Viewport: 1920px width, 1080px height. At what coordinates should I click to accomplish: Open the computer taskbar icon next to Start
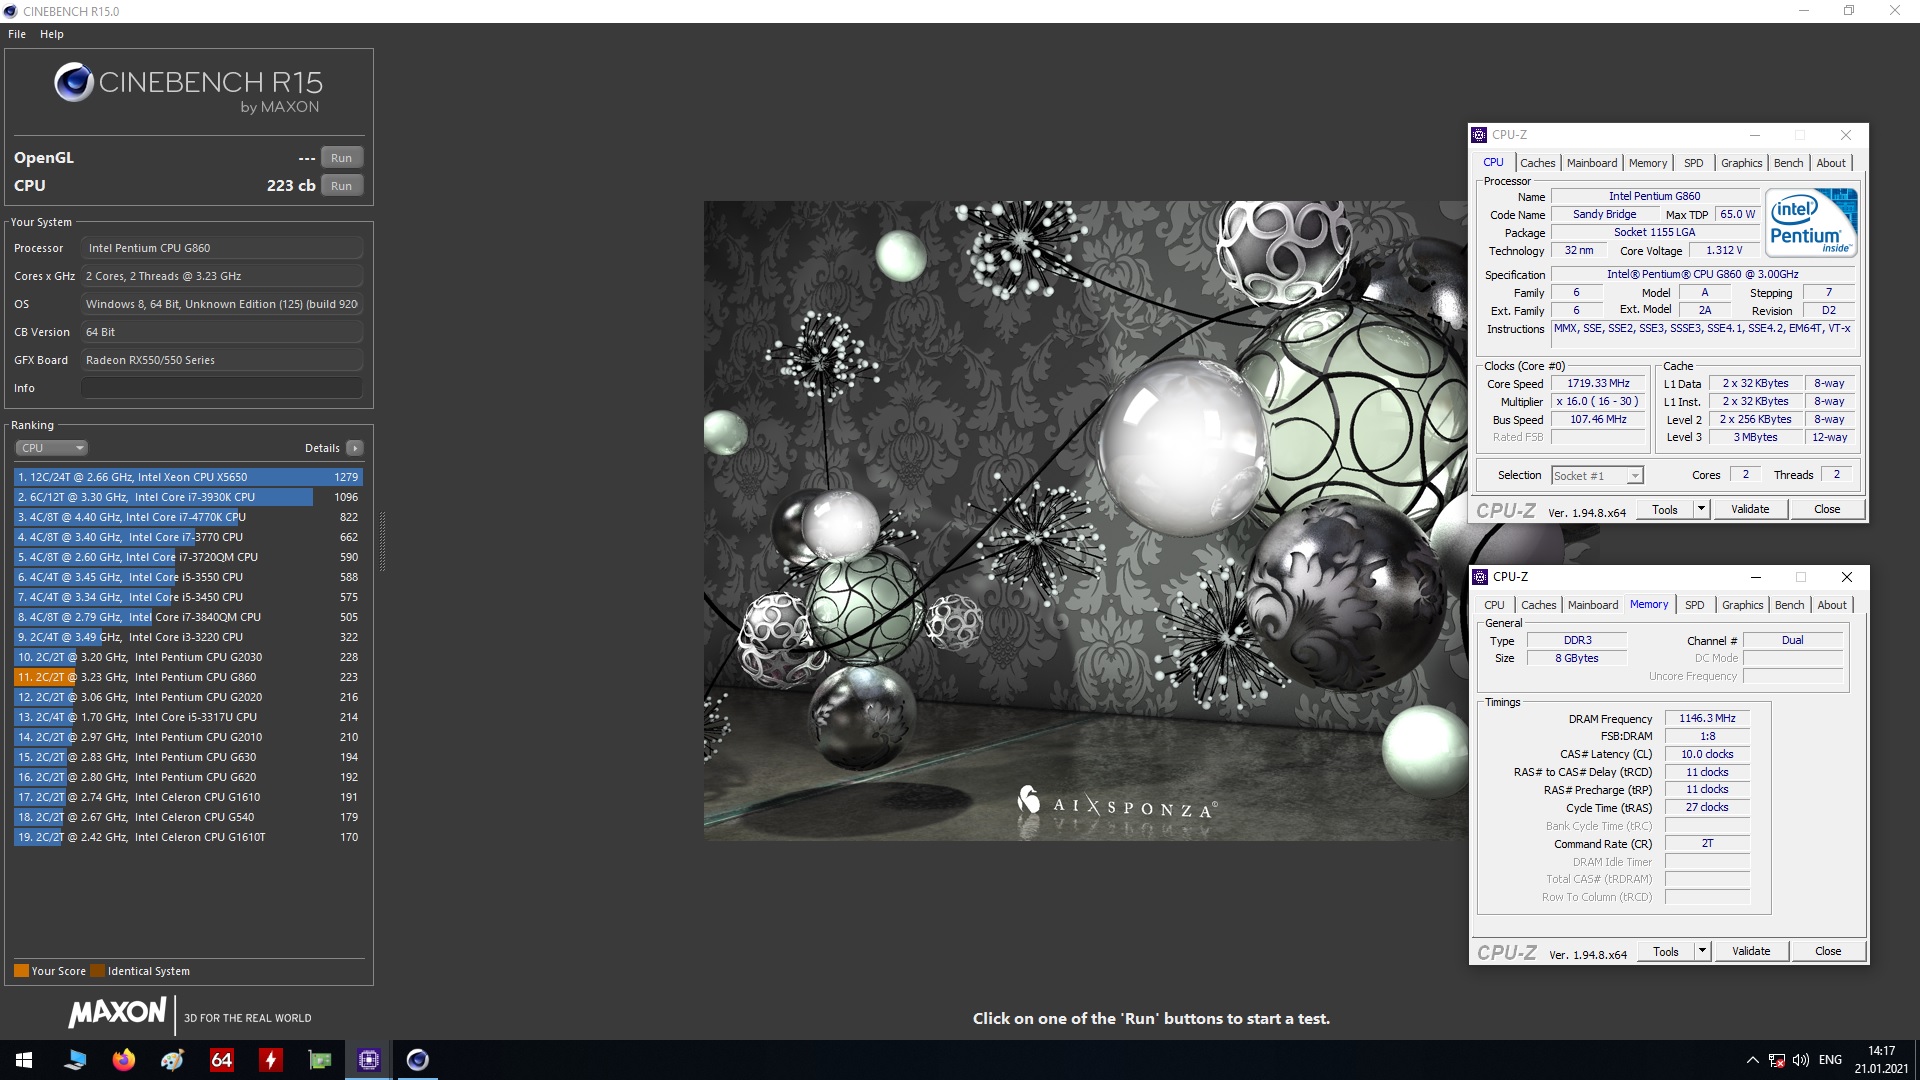point(74,1060)
